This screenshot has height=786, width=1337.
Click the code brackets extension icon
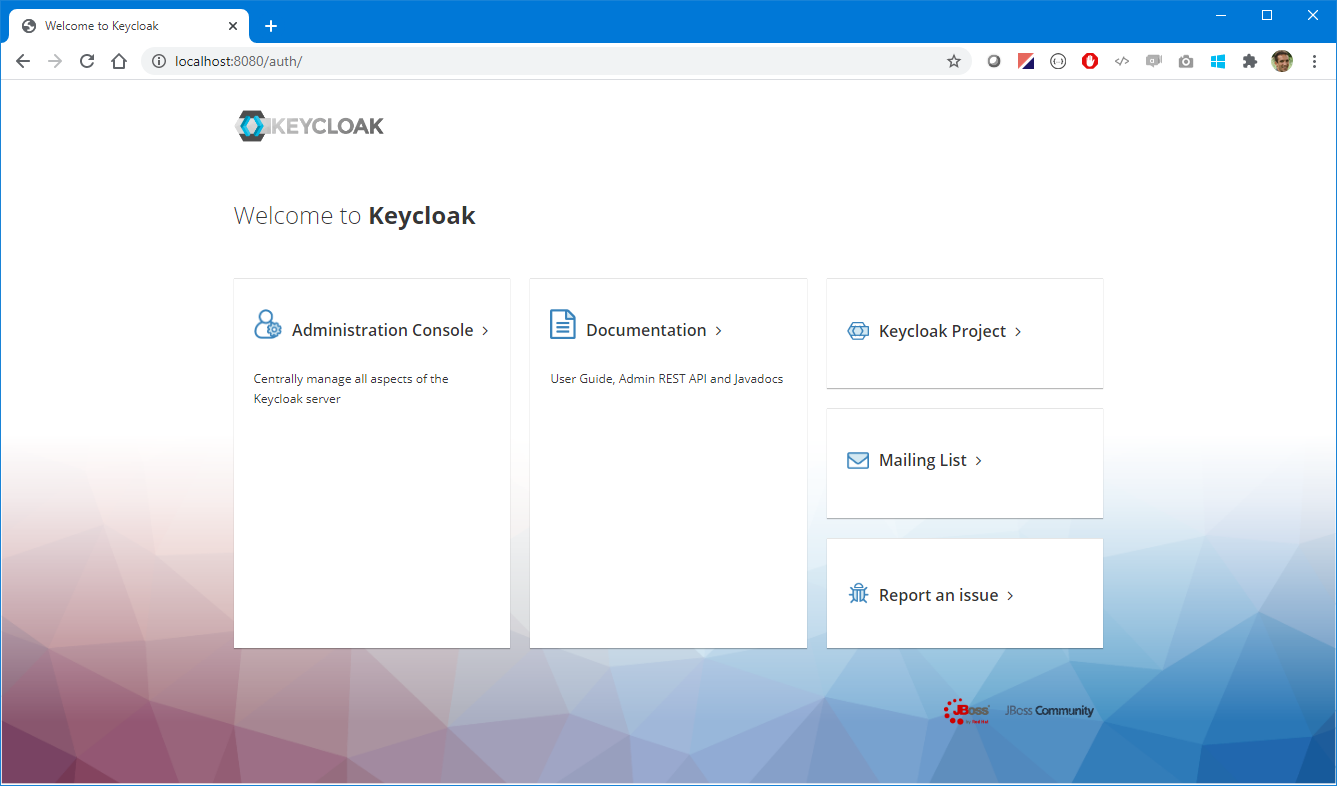[1122, 61]
